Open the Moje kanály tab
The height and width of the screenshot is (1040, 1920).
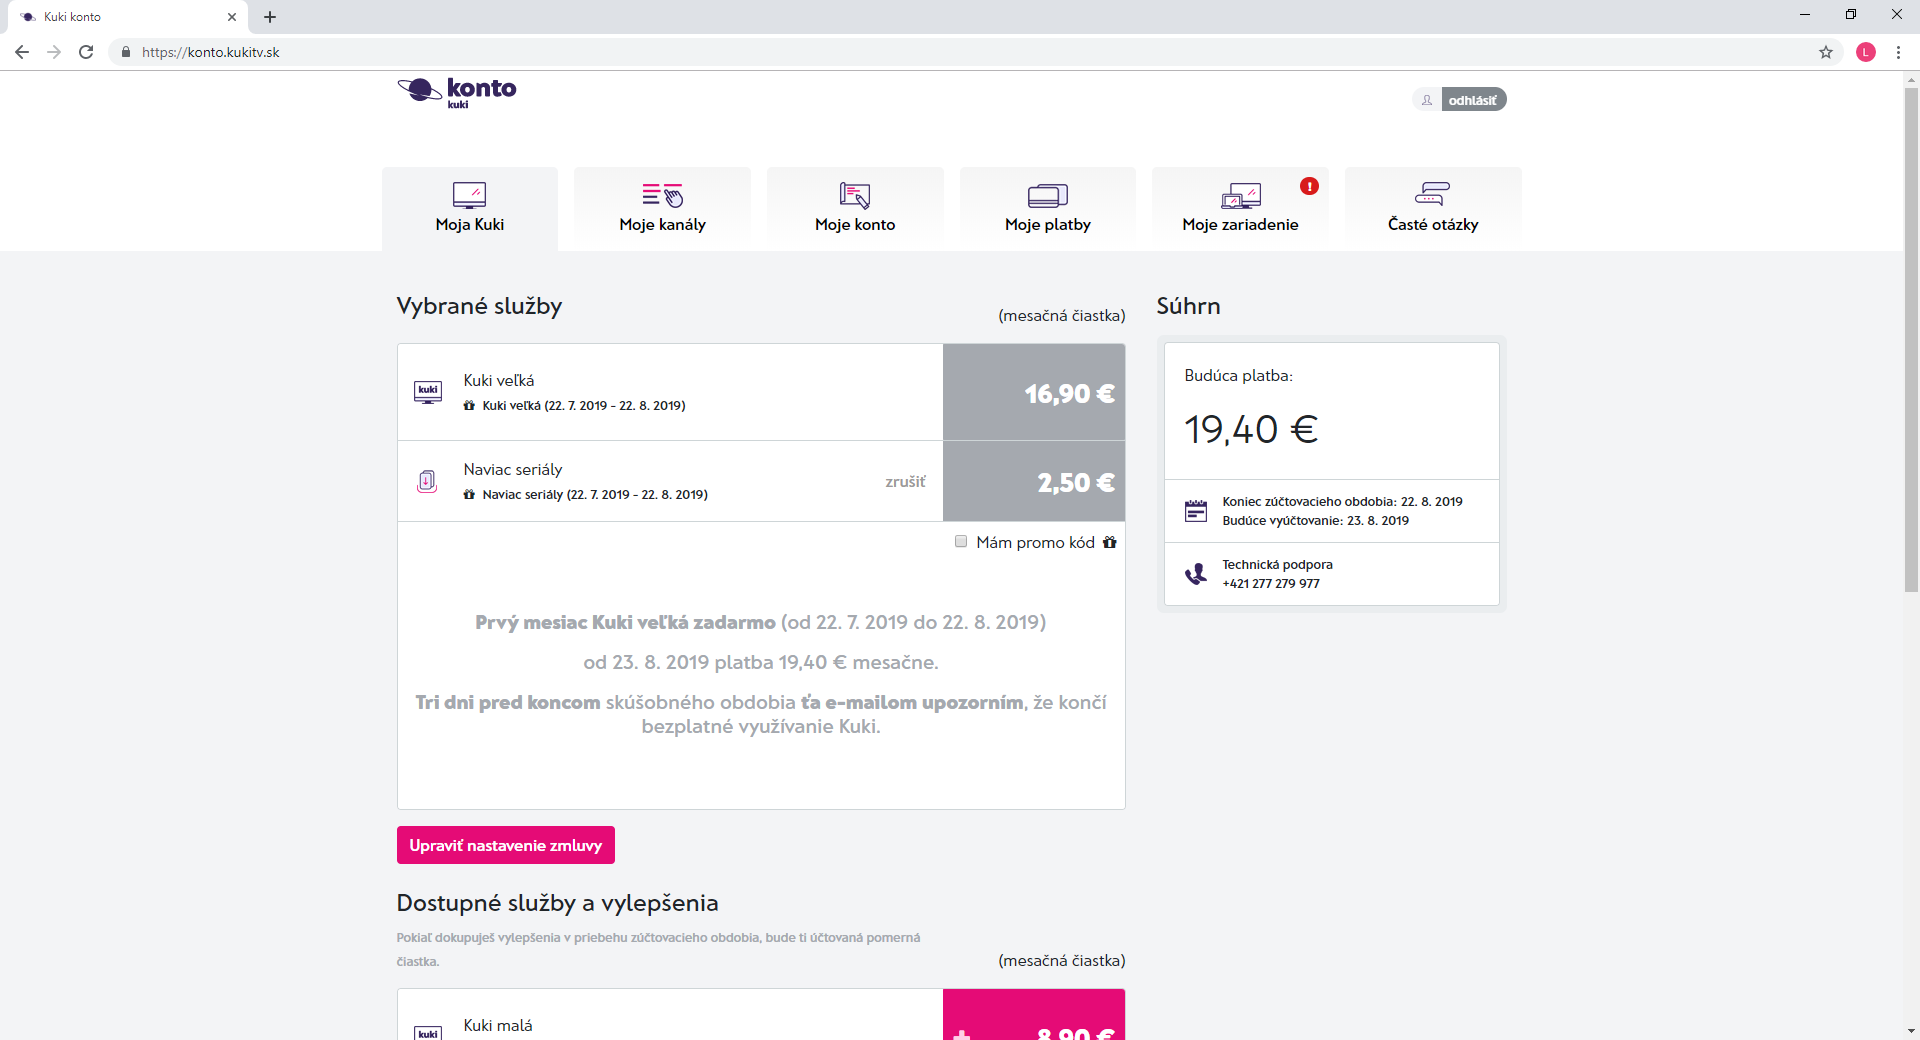[662, 209]
